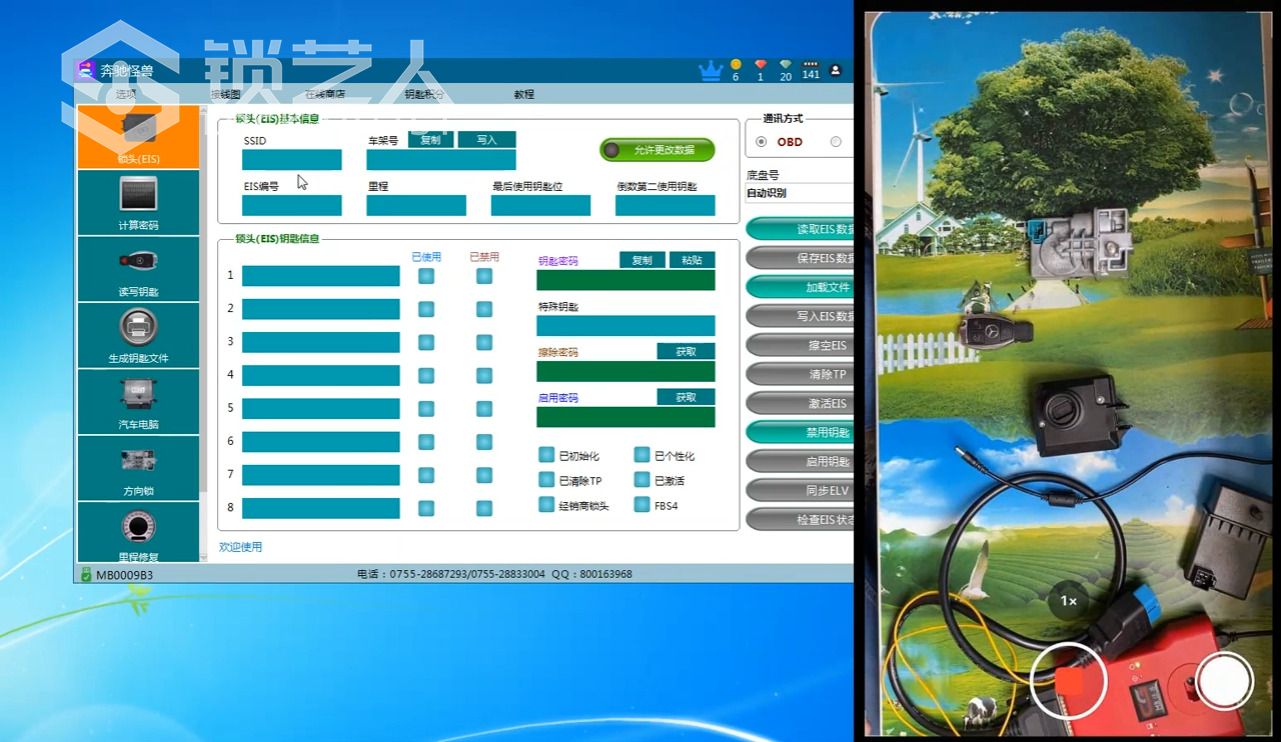Toggle the 已个性化 checkbox

[642, 455]
